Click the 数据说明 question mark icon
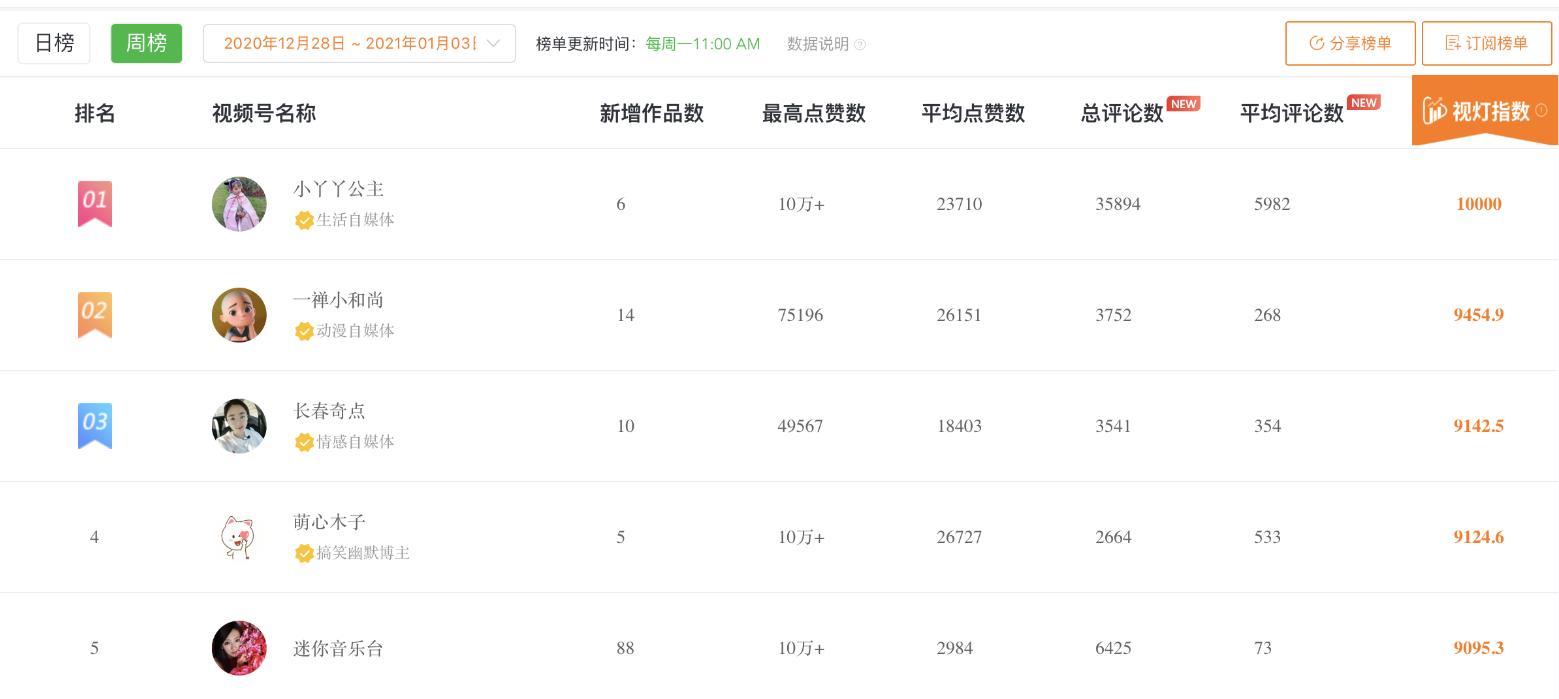Screen dimensions: 1559x699 (x=860, y=44)
